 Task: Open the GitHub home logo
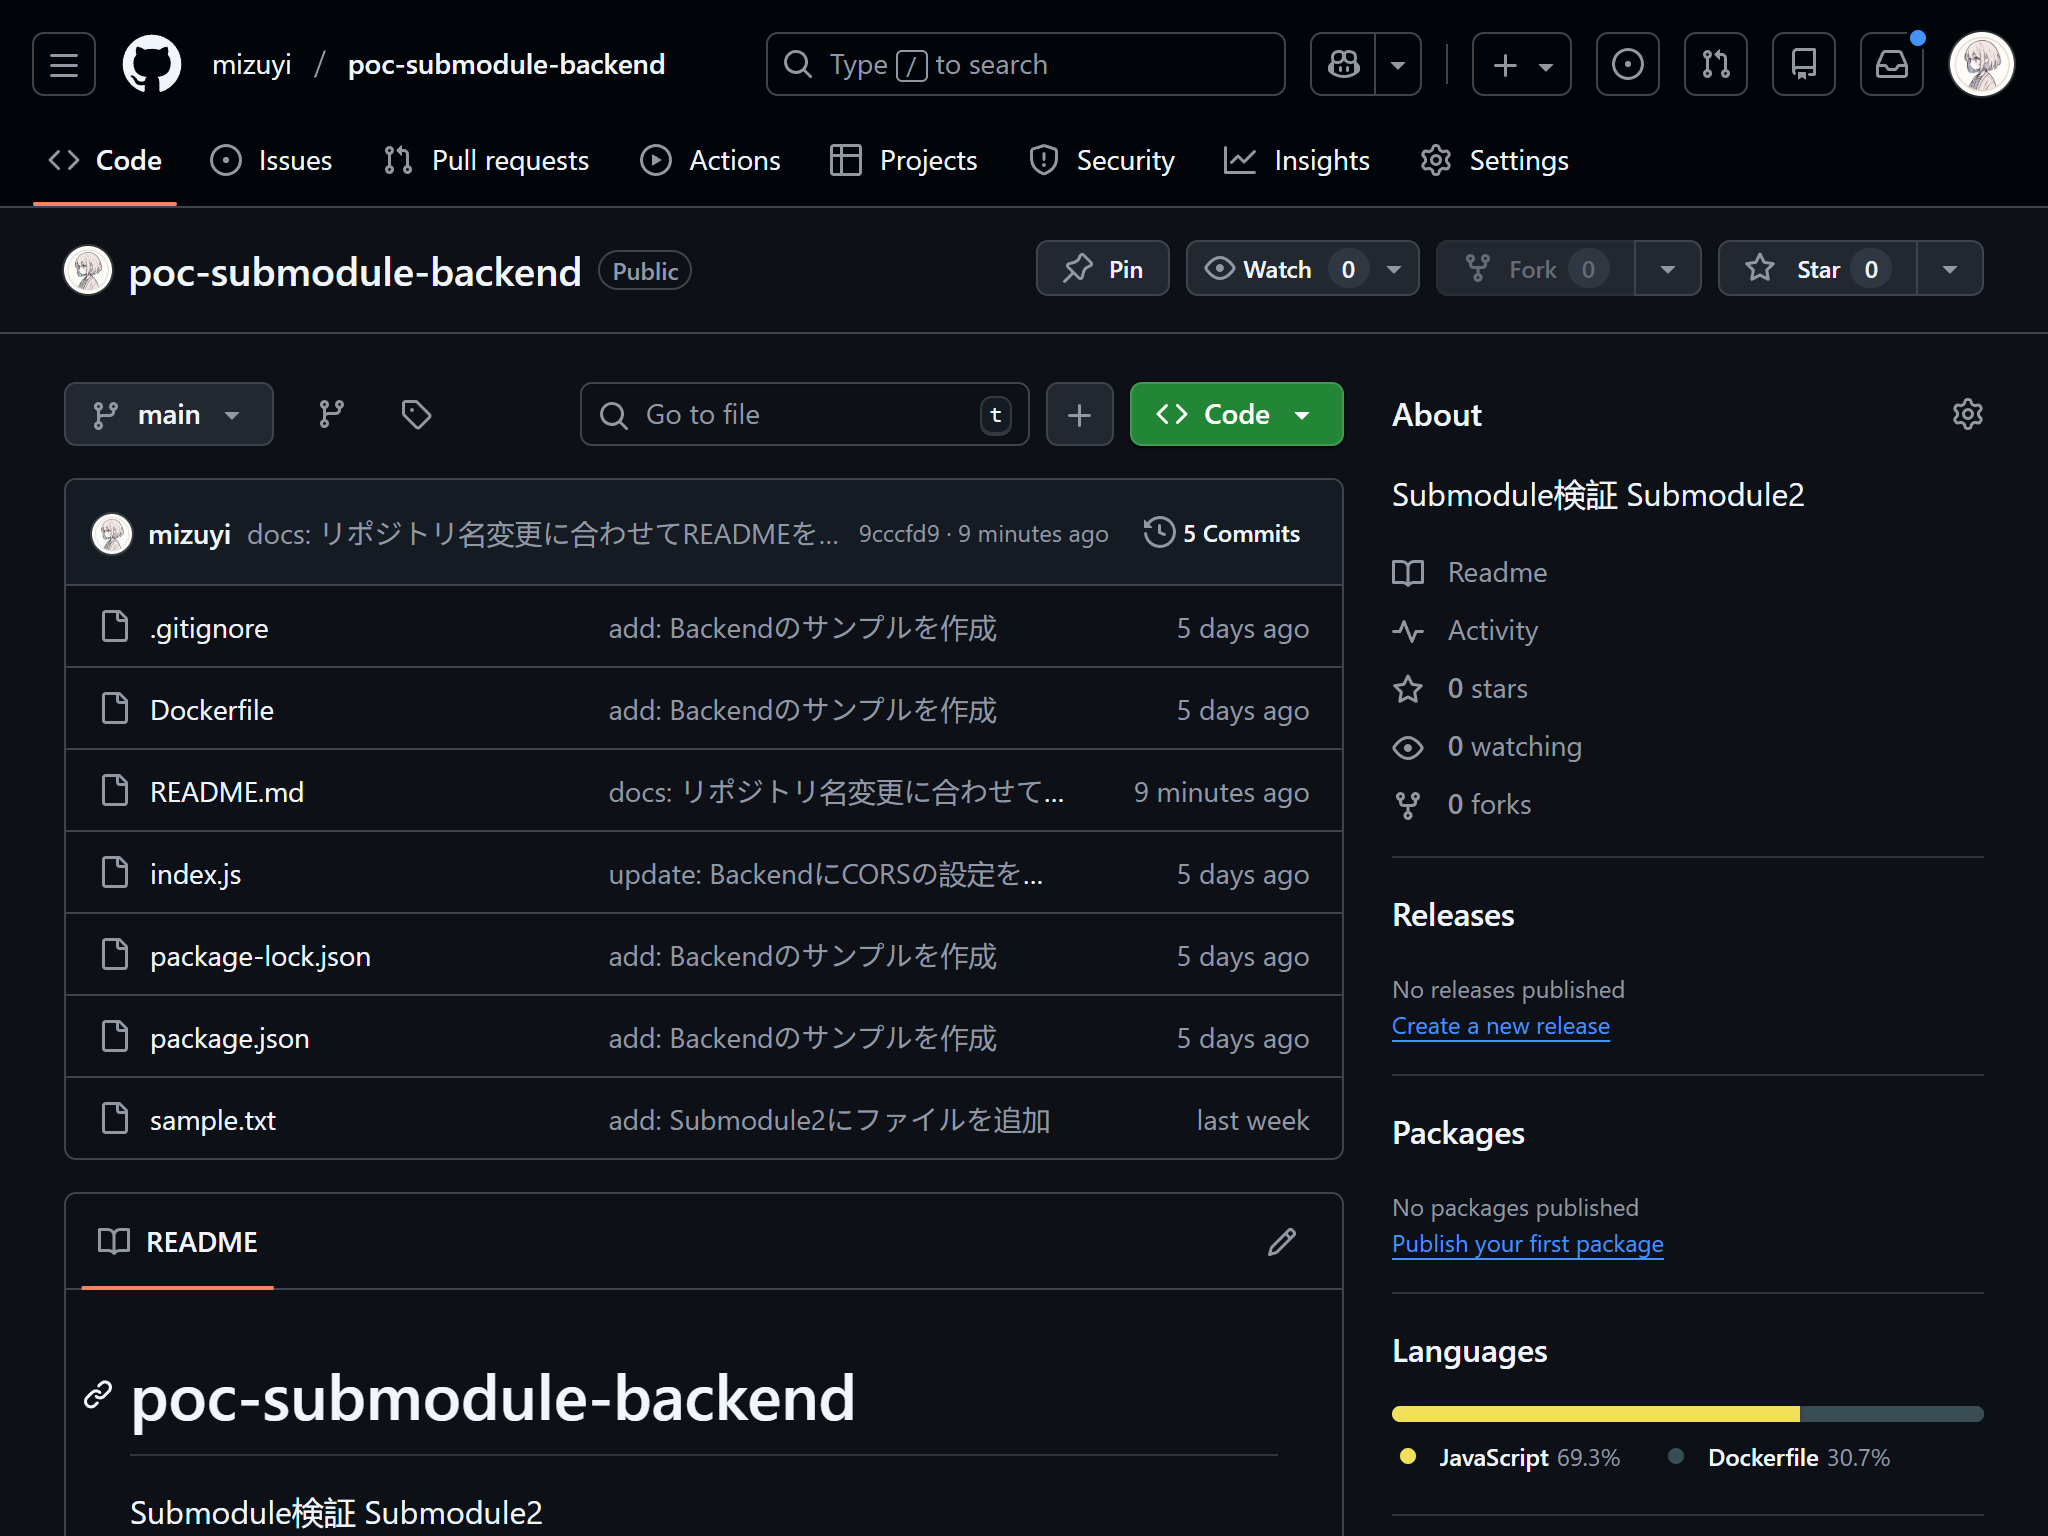[151, 63]
